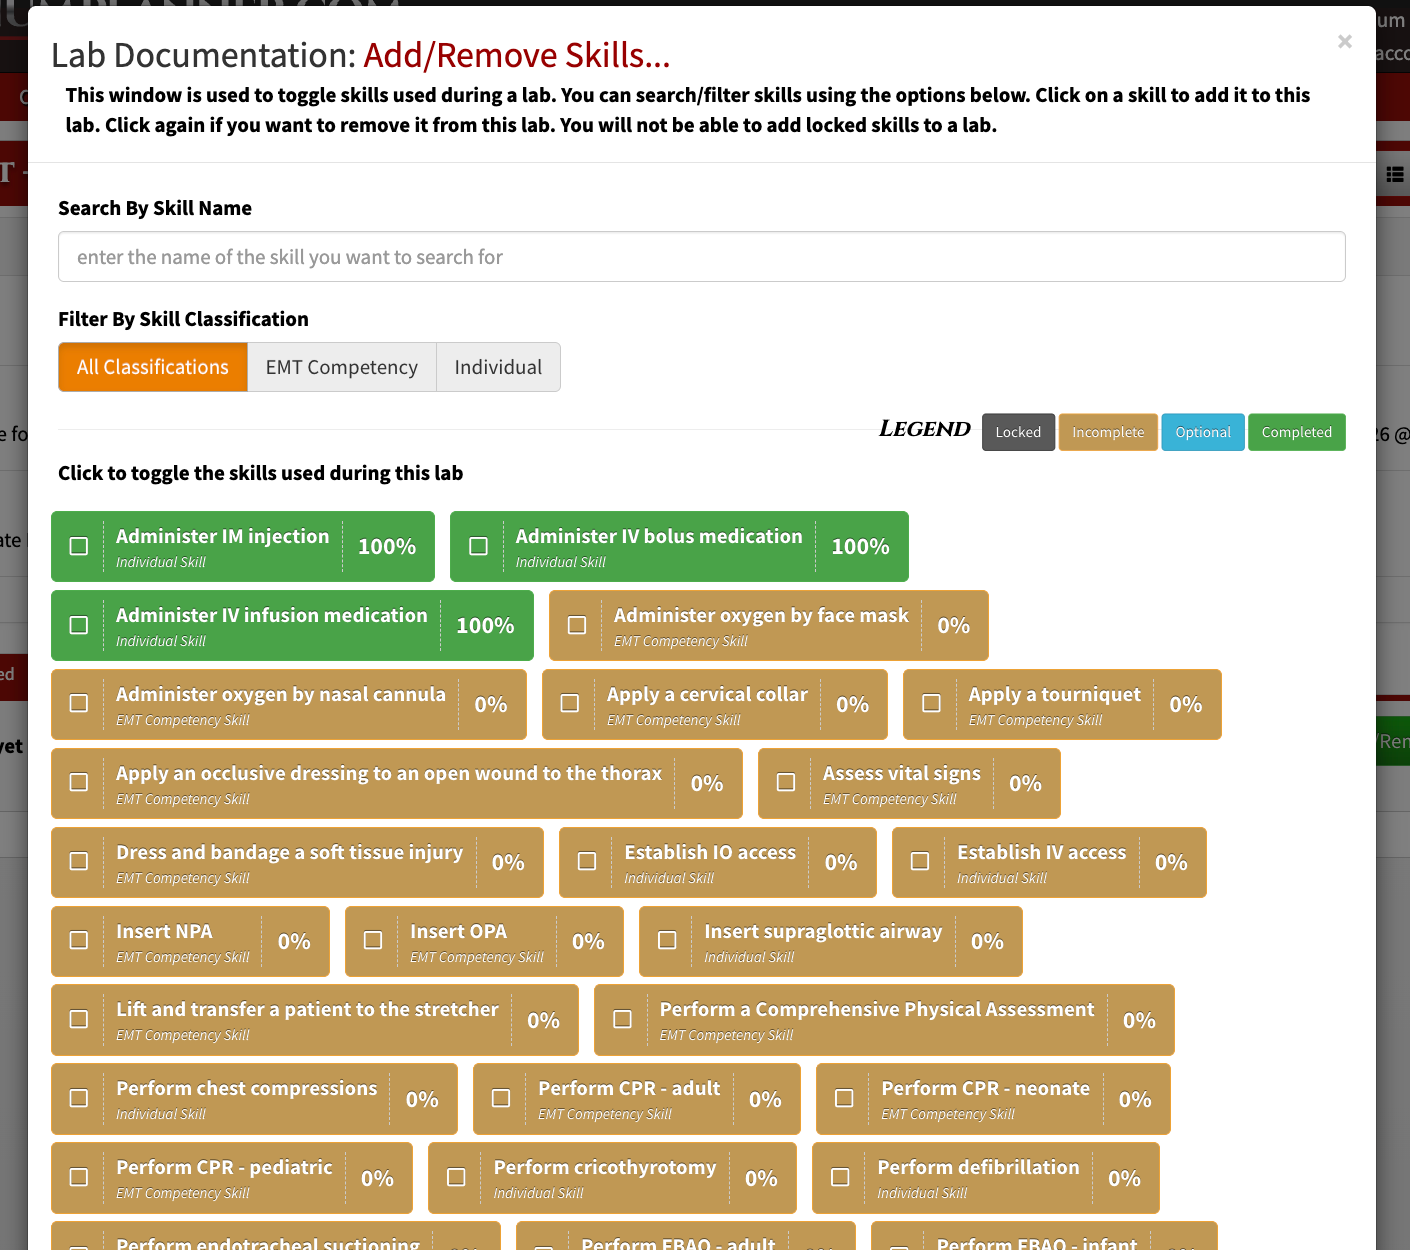Add the Perform FBAO - adult skill name
1410x1250 pixels.
click(678, 1243)
